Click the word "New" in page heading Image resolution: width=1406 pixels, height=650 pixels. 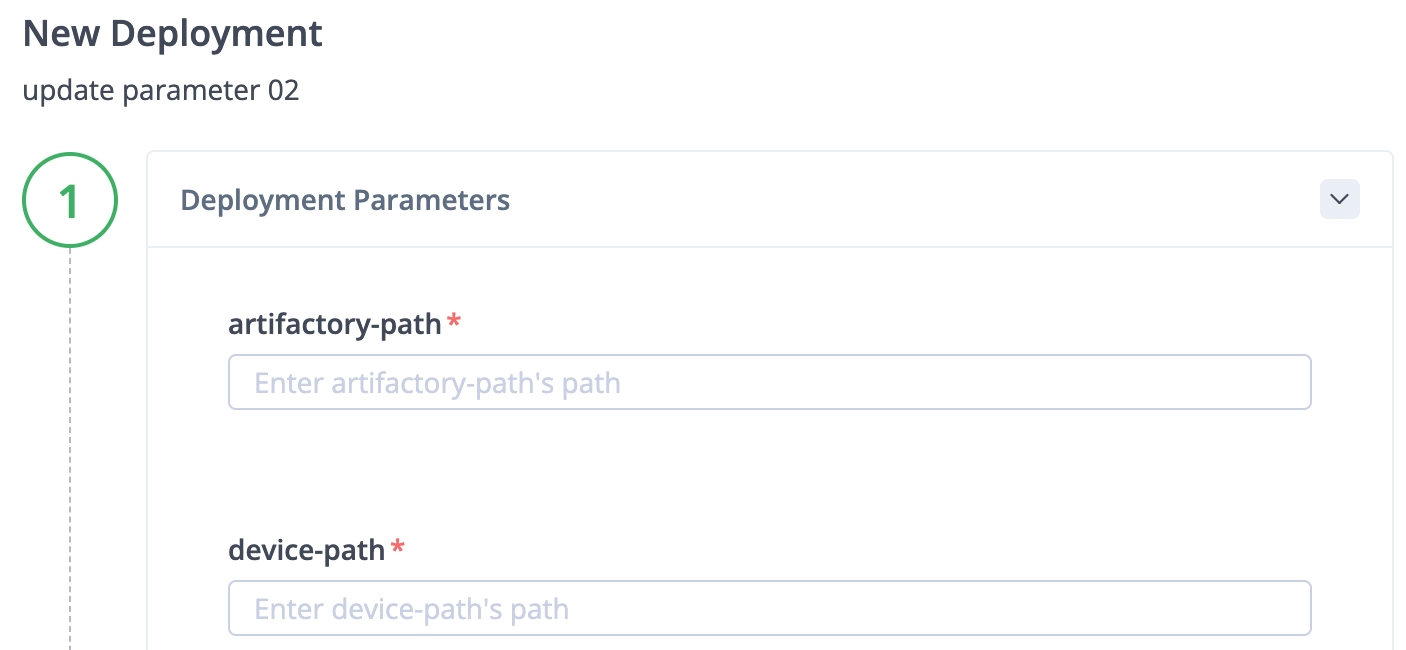(61, 34)
